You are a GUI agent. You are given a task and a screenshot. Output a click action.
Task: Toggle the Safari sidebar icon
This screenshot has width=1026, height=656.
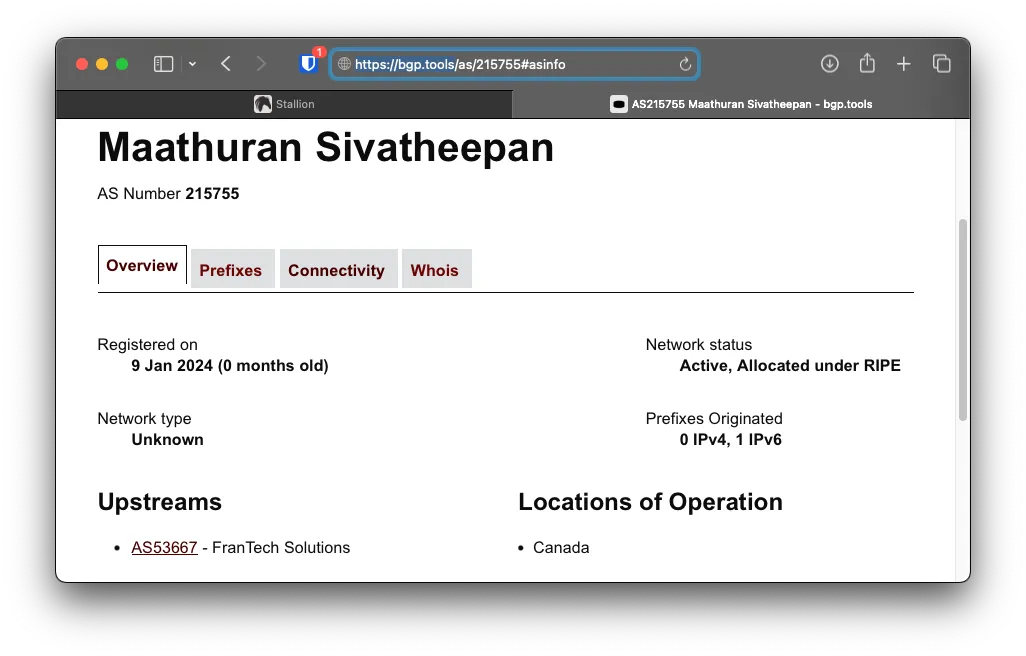163,64
